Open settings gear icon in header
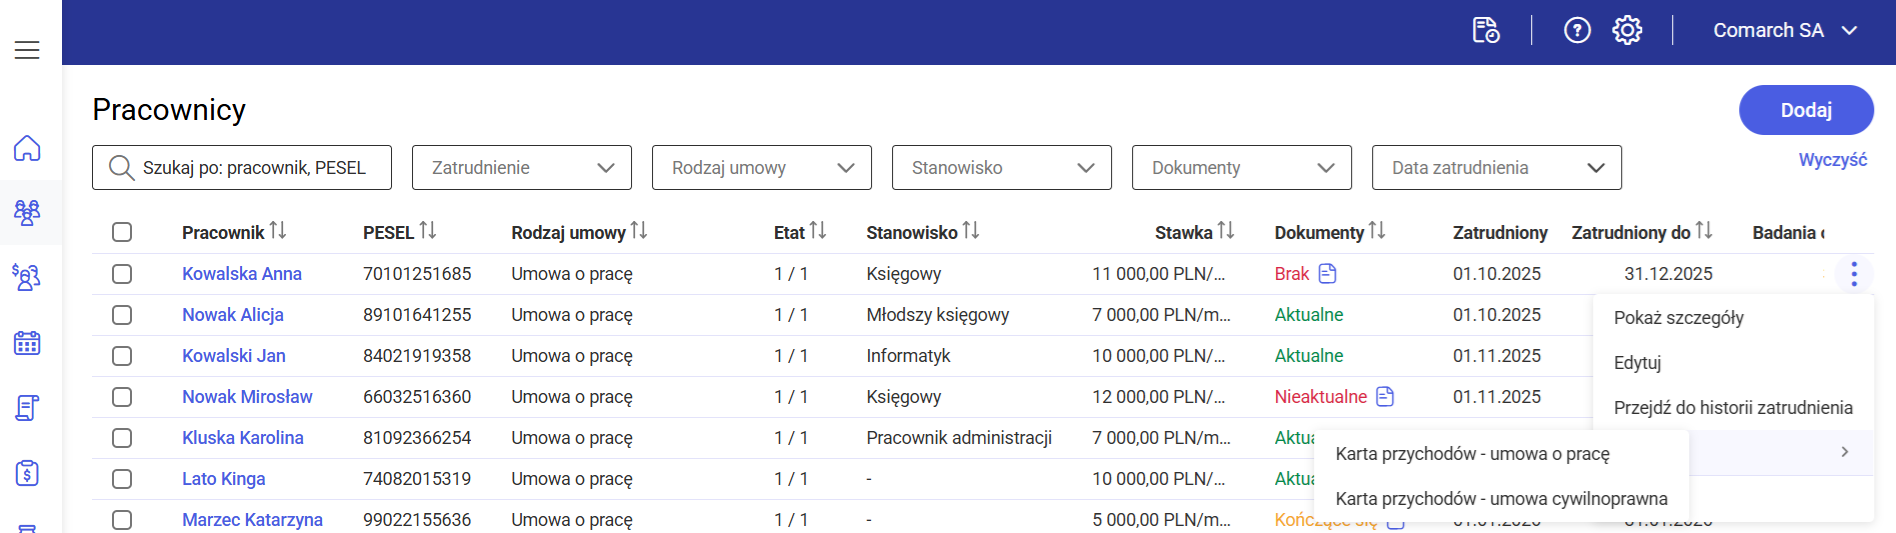 pyautogui.click(x=1627, y=31)
